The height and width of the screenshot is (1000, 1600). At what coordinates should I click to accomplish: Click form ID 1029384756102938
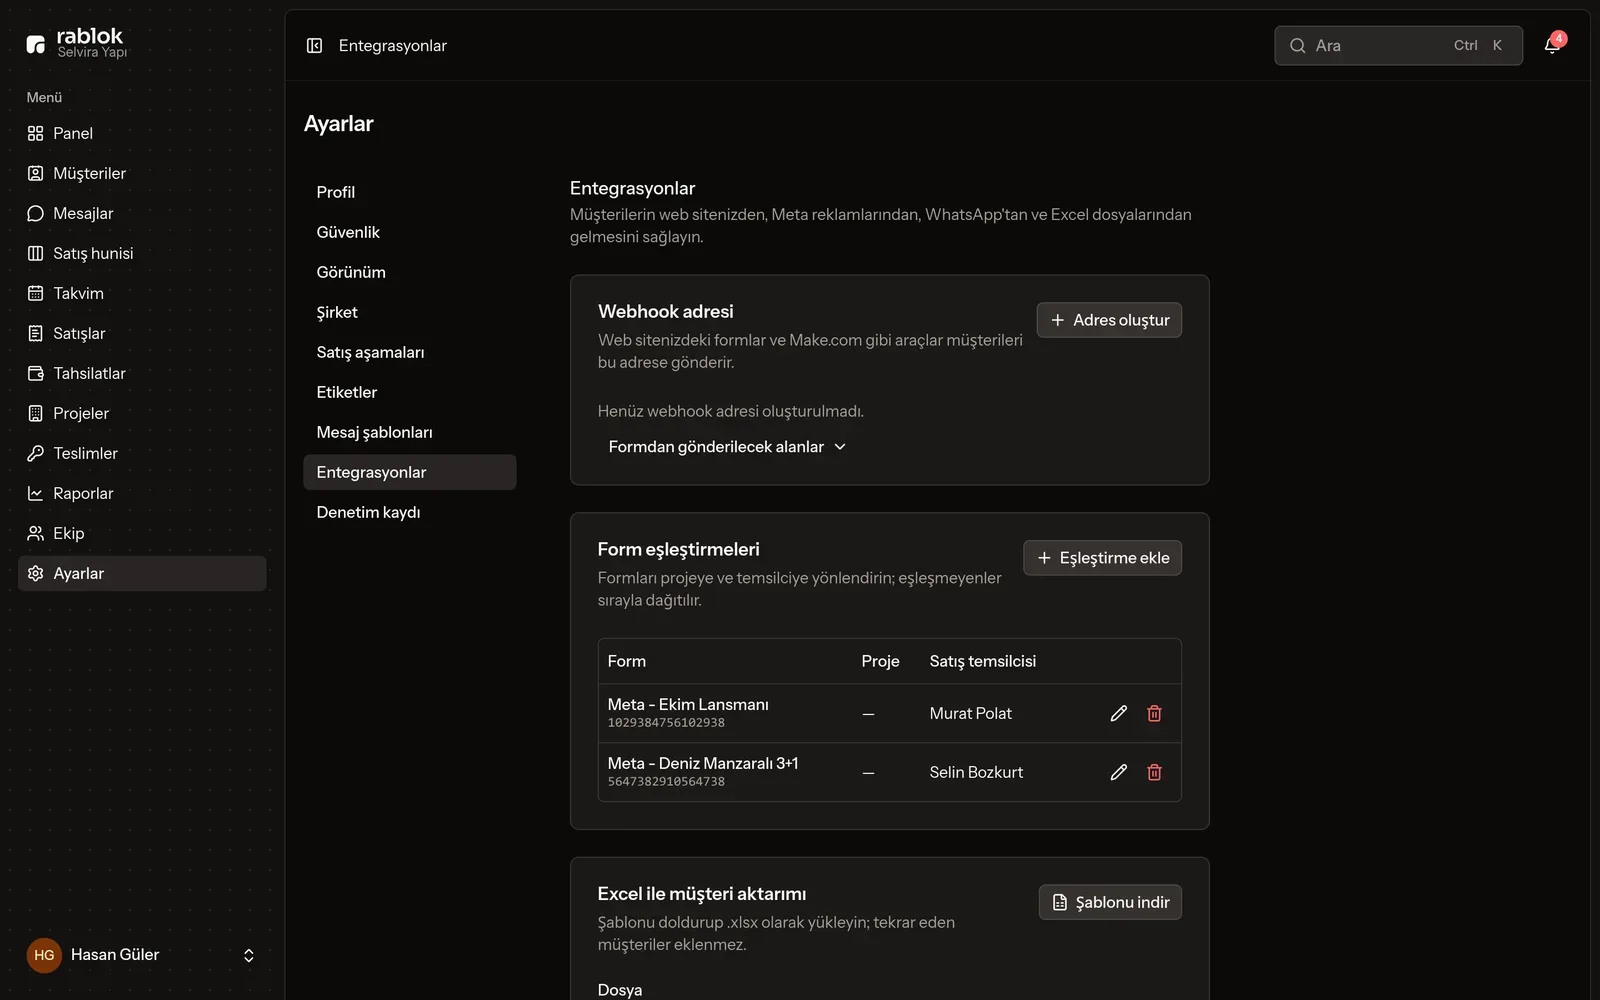[x=666, y=723]
